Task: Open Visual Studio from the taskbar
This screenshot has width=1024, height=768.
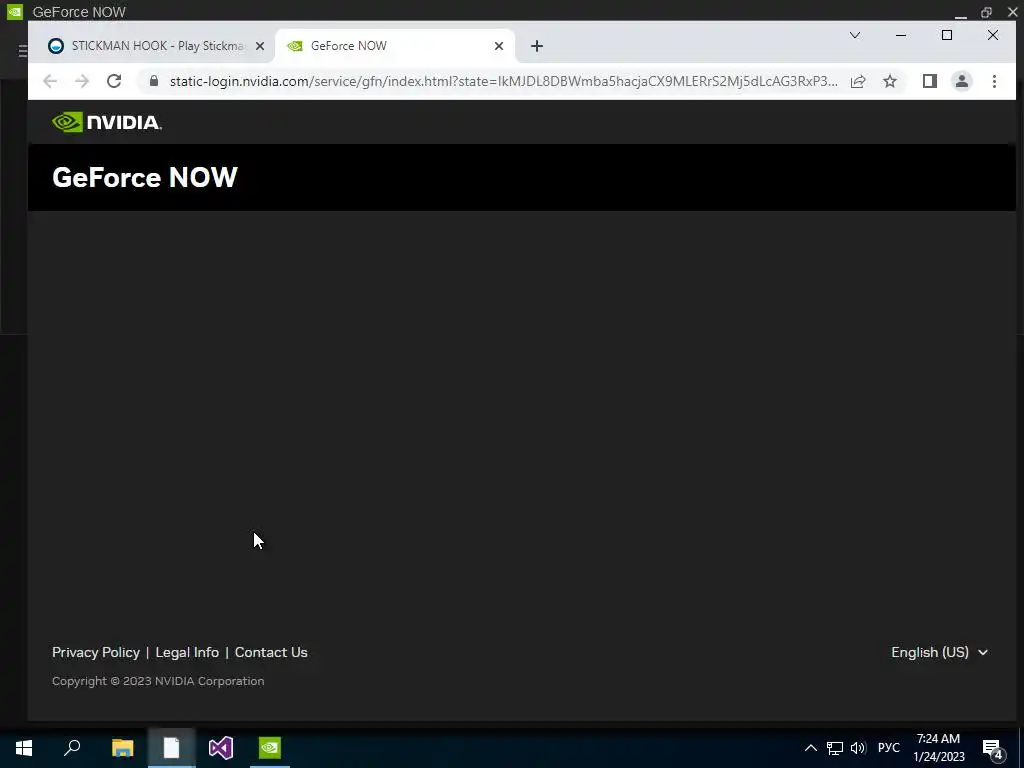Action: click(x=221, y=748)
